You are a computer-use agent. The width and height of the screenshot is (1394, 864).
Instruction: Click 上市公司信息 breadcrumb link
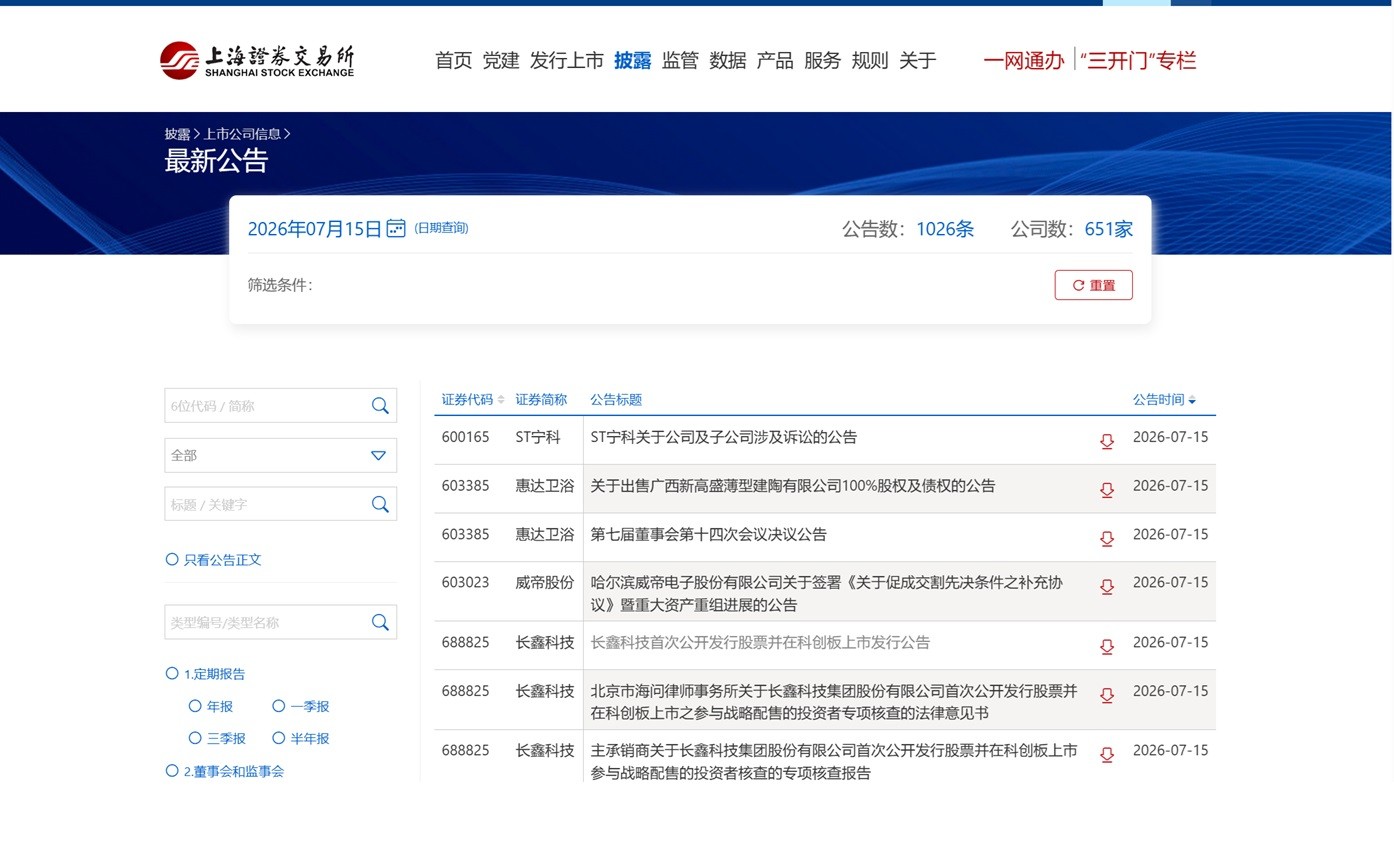pos(243,133)
